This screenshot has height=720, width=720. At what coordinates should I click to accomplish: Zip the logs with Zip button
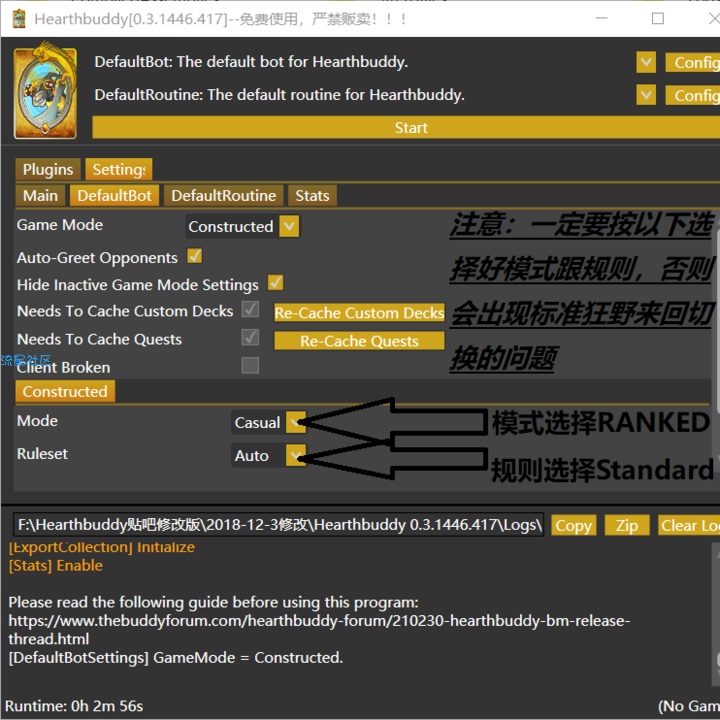click(627, 525)
